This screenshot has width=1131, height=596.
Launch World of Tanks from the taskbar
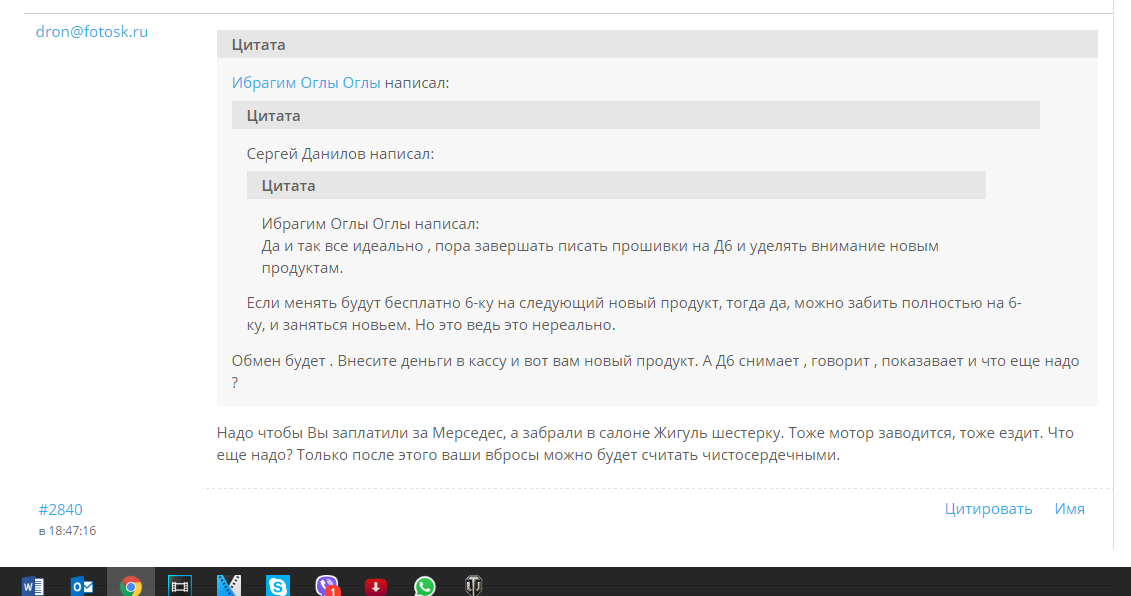(473, 585)
